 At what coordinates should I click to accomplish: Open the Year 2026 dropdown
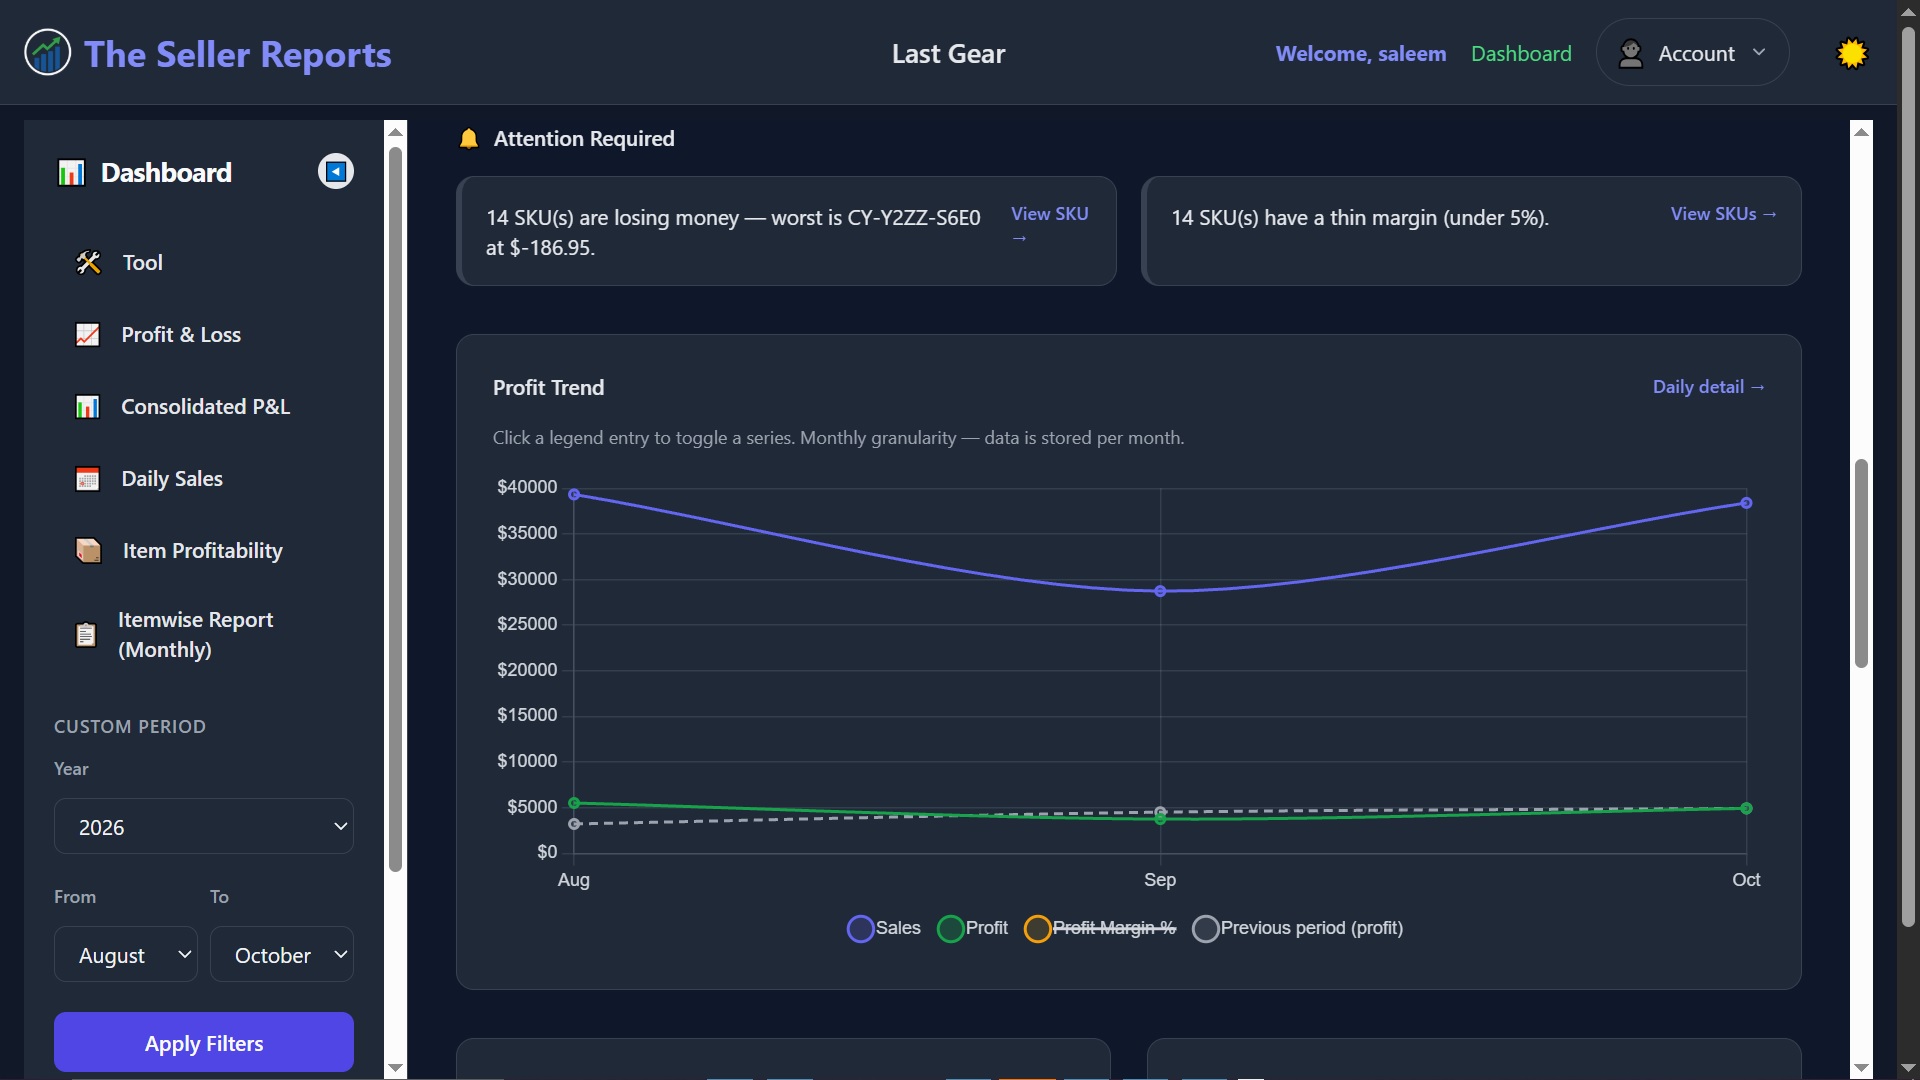click(204, 826)
